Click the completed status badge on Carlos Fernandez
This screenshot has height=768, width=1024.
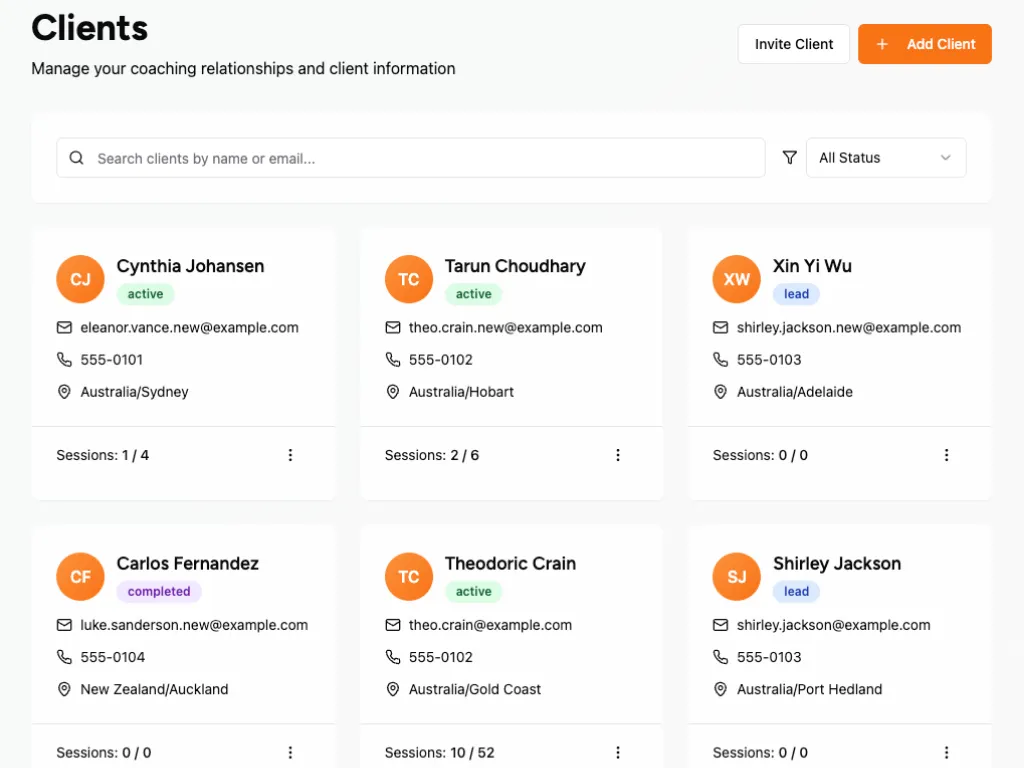tap(159, 591)
